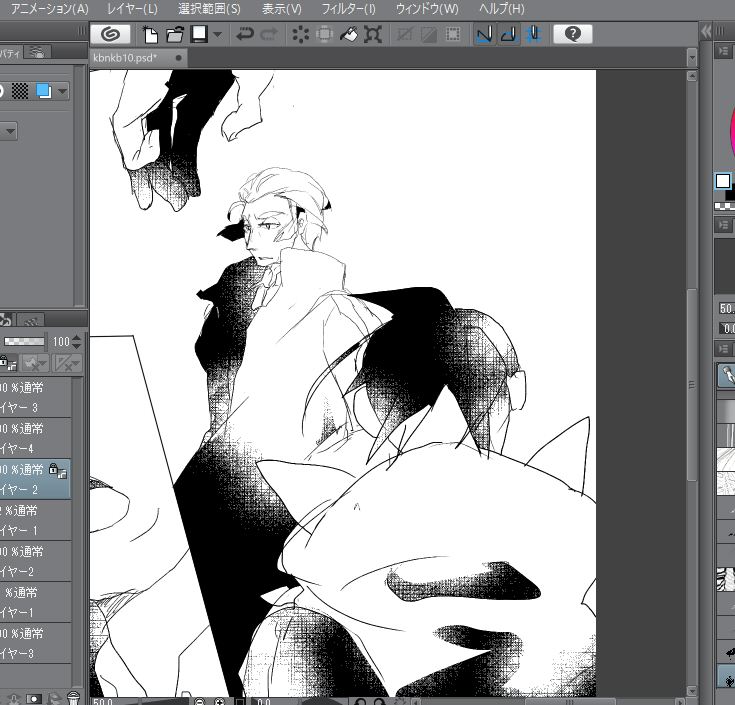735x705 pixels.
Task: Open the フィルター(I) menu
Action: [x=348, y=8]
